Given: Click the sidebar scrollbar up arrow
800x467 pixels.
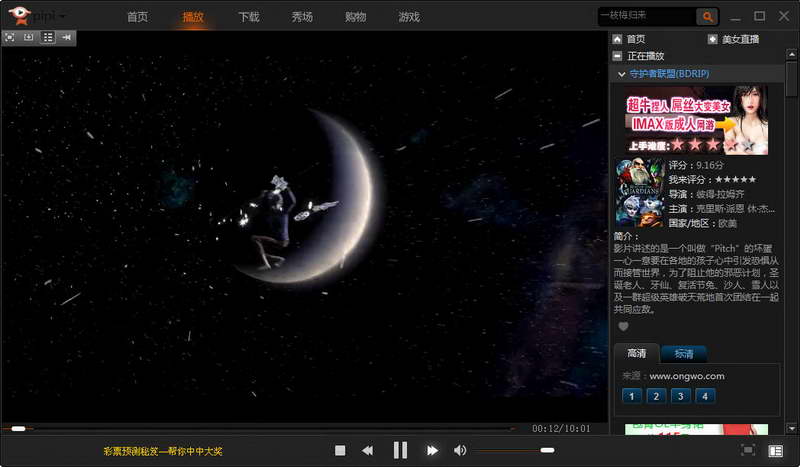Looking at the screenshot, I should tap(792, 54).
